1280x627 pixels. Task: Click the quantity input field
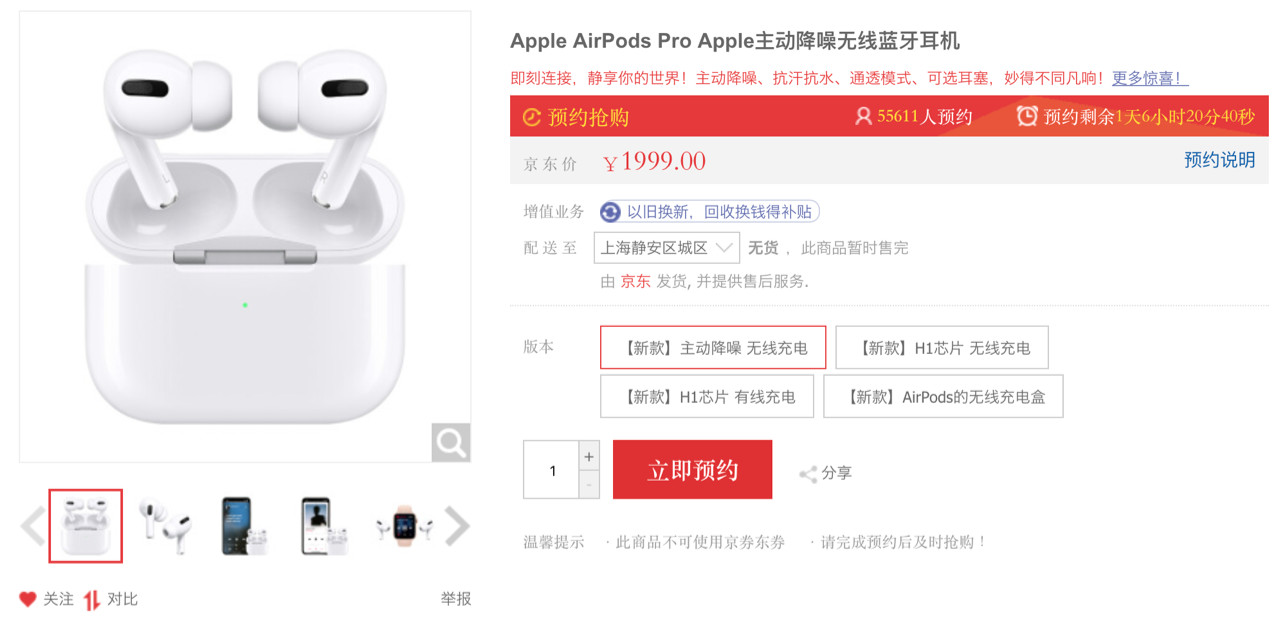point(550,470)
